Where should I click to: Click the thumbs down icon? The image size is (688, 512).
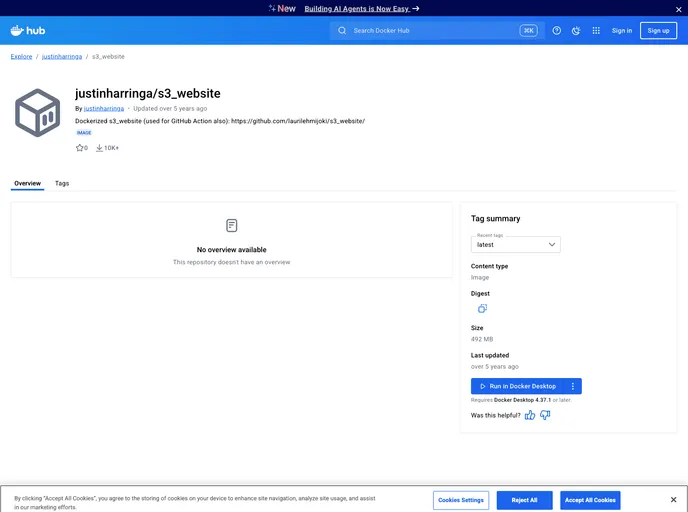[x=545, y=415]
